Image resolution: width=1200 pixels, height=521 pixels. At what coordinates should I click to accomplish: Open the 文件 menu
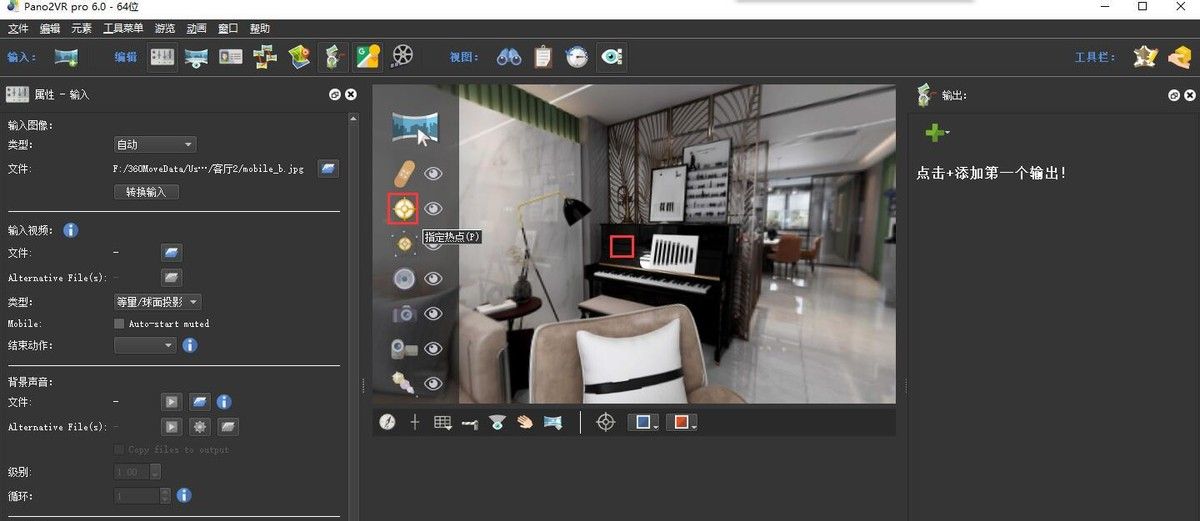coord(18,28)
